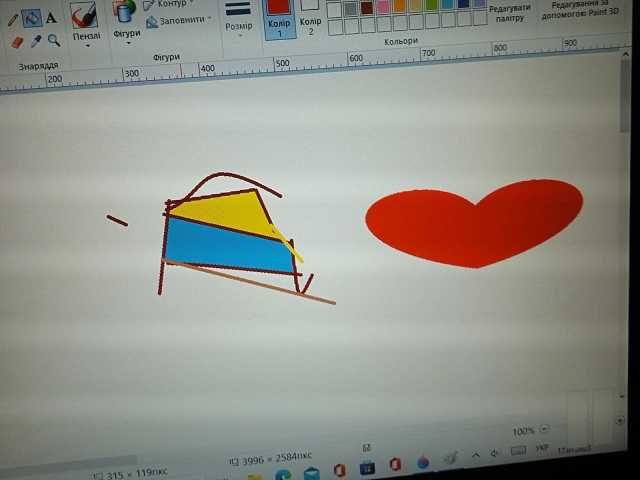Click the УКР language indicator in taskbar
Screen dimensions: 640x480
[x=543, y=450]
